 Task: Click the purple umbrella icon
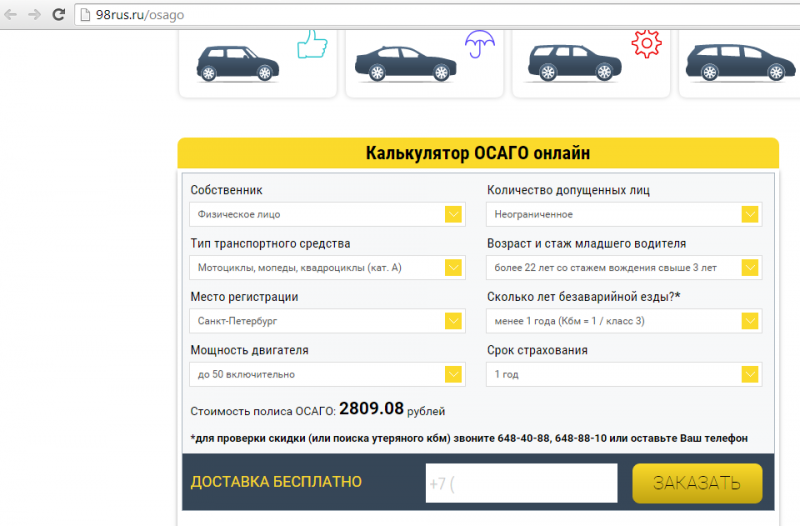480,43
